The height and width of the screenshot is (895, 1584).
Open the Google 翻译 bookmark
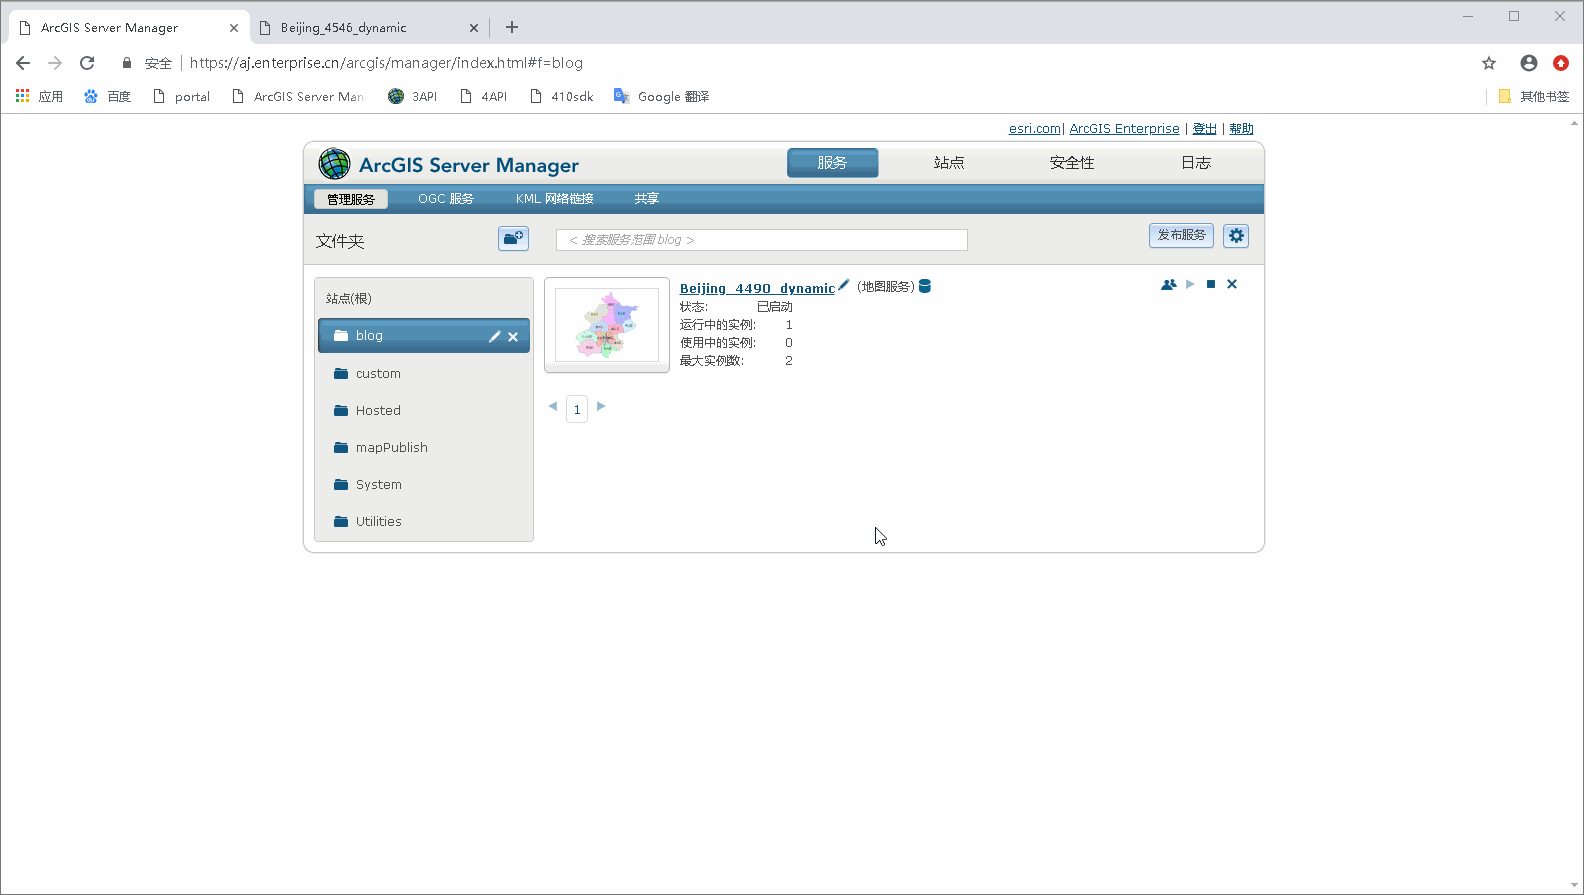point(661,96)
